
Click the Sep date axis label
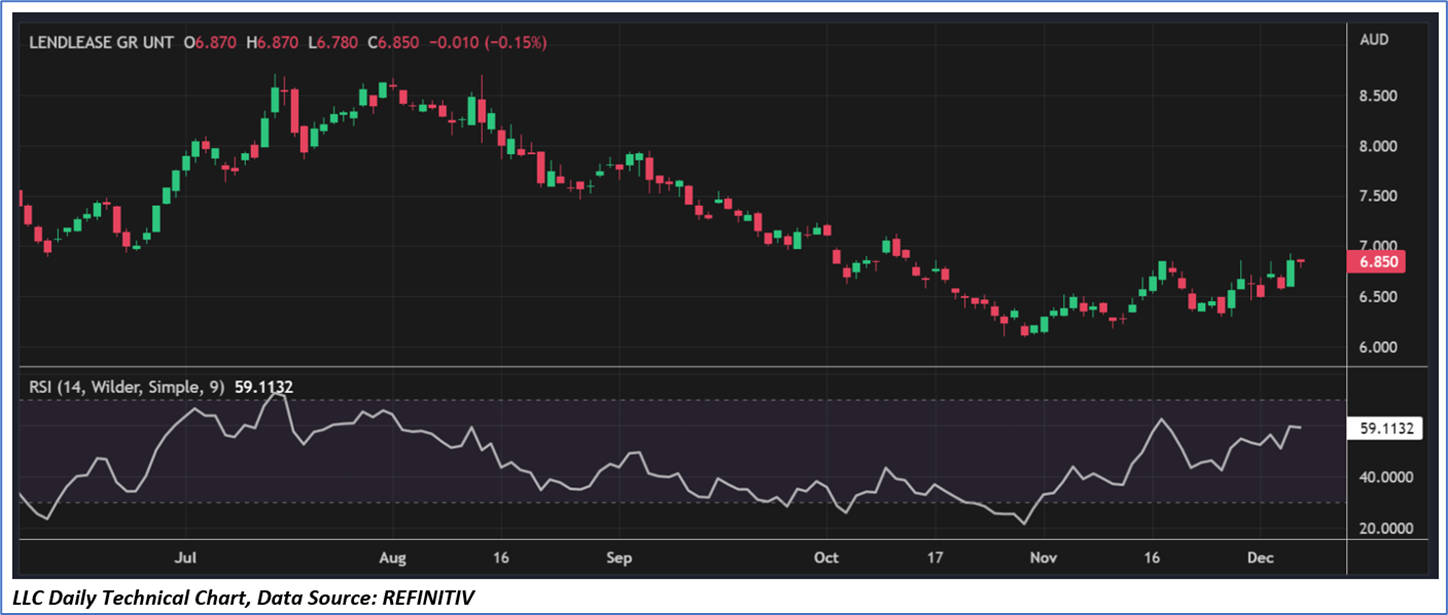[620, 556]
